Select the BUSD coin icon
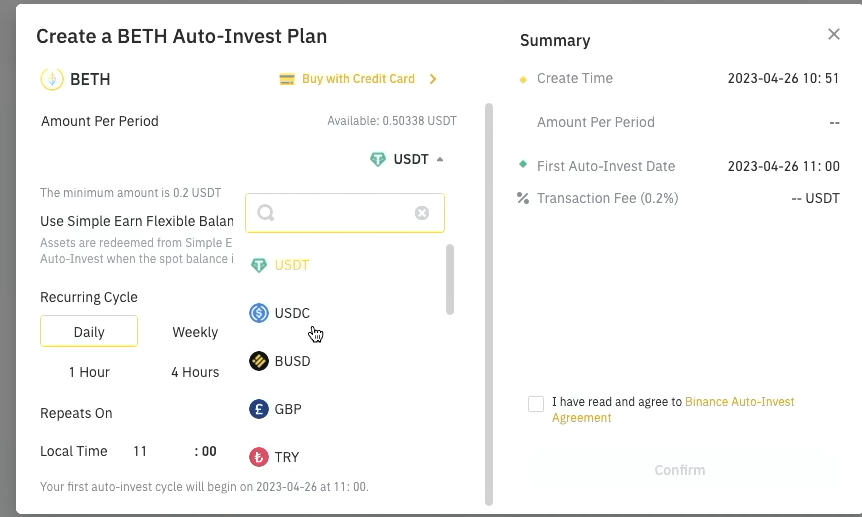 pos(259,361)
